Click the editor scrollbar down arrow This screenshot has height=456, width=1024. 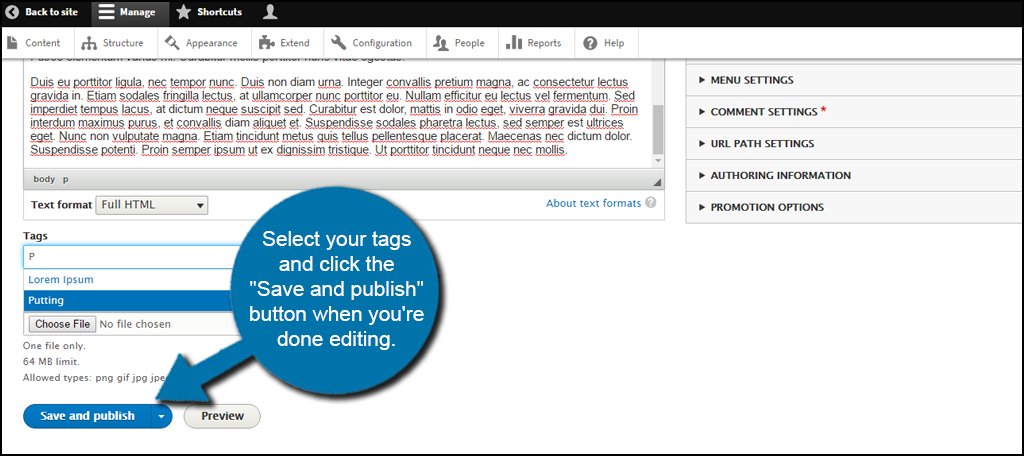point(658,161)
